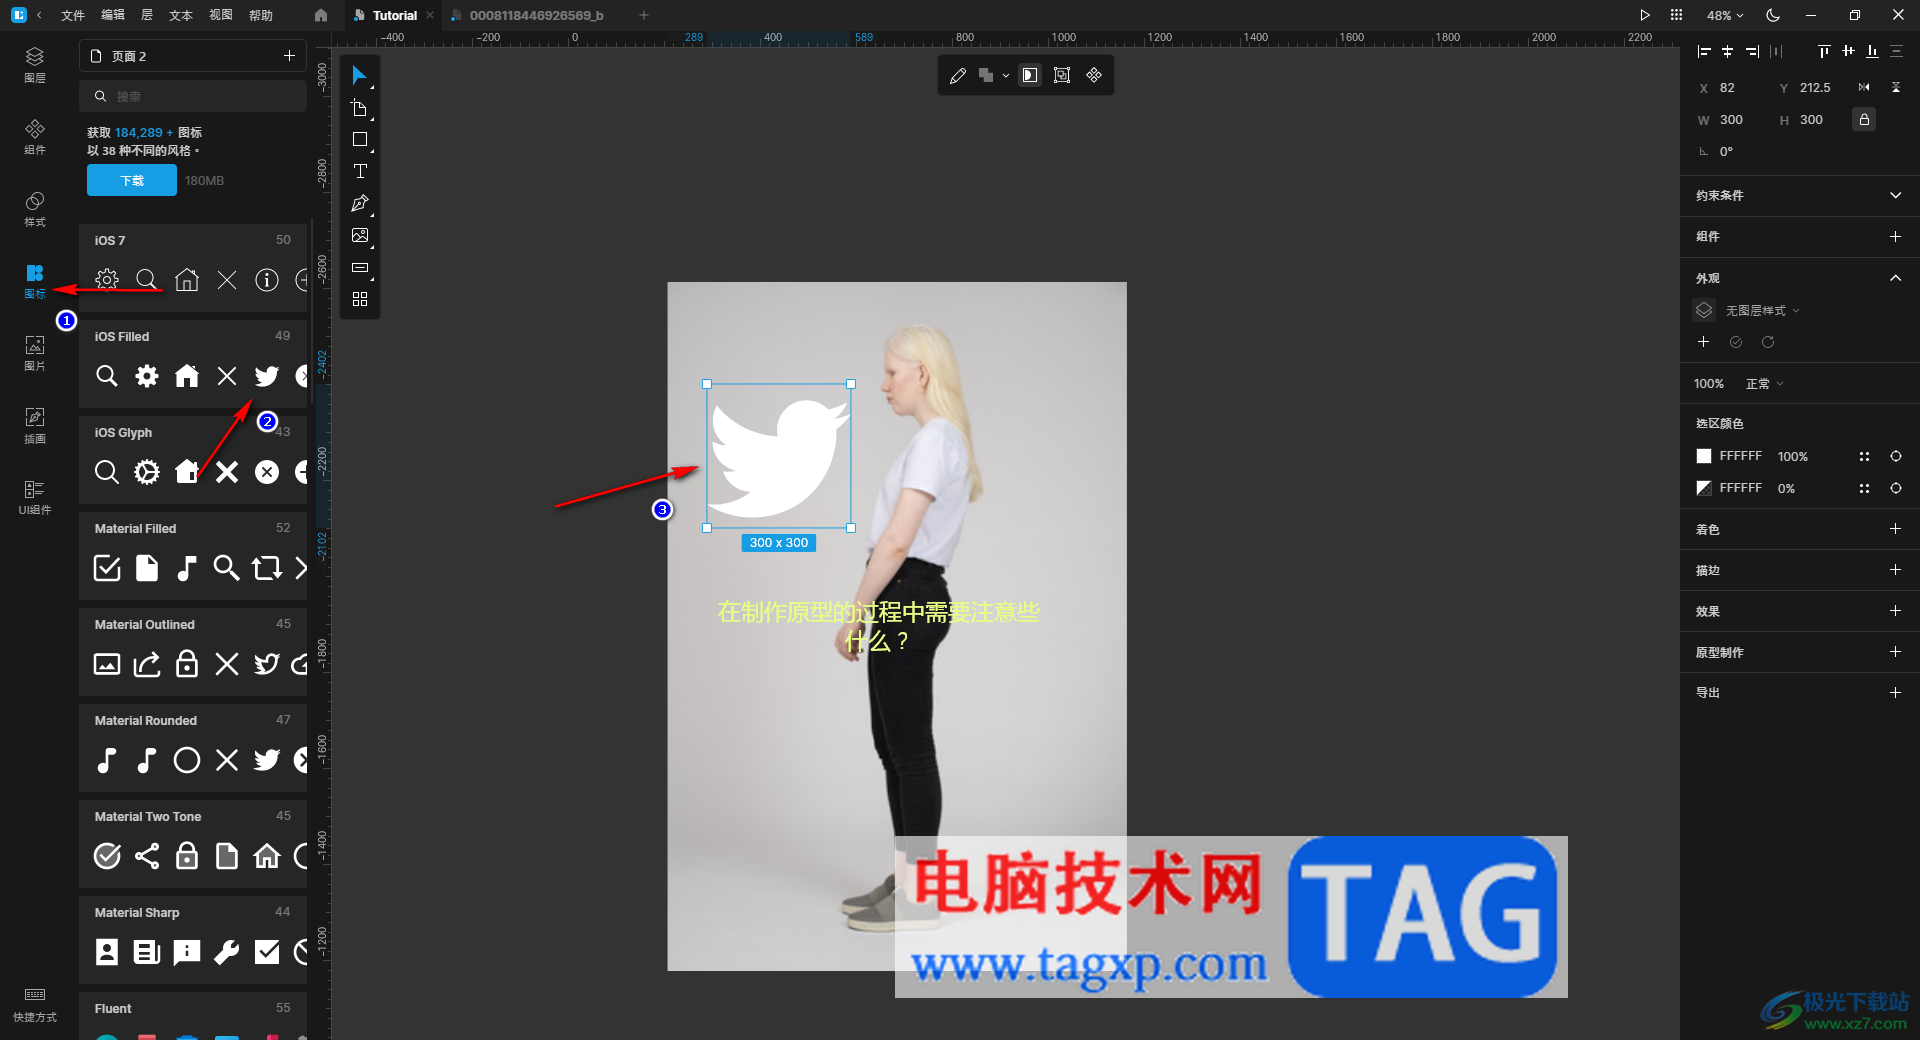This screenshot has height=1040, width=1920.
Task: Add 原型制作 prototyping interaction
Action: [1895, 652]
